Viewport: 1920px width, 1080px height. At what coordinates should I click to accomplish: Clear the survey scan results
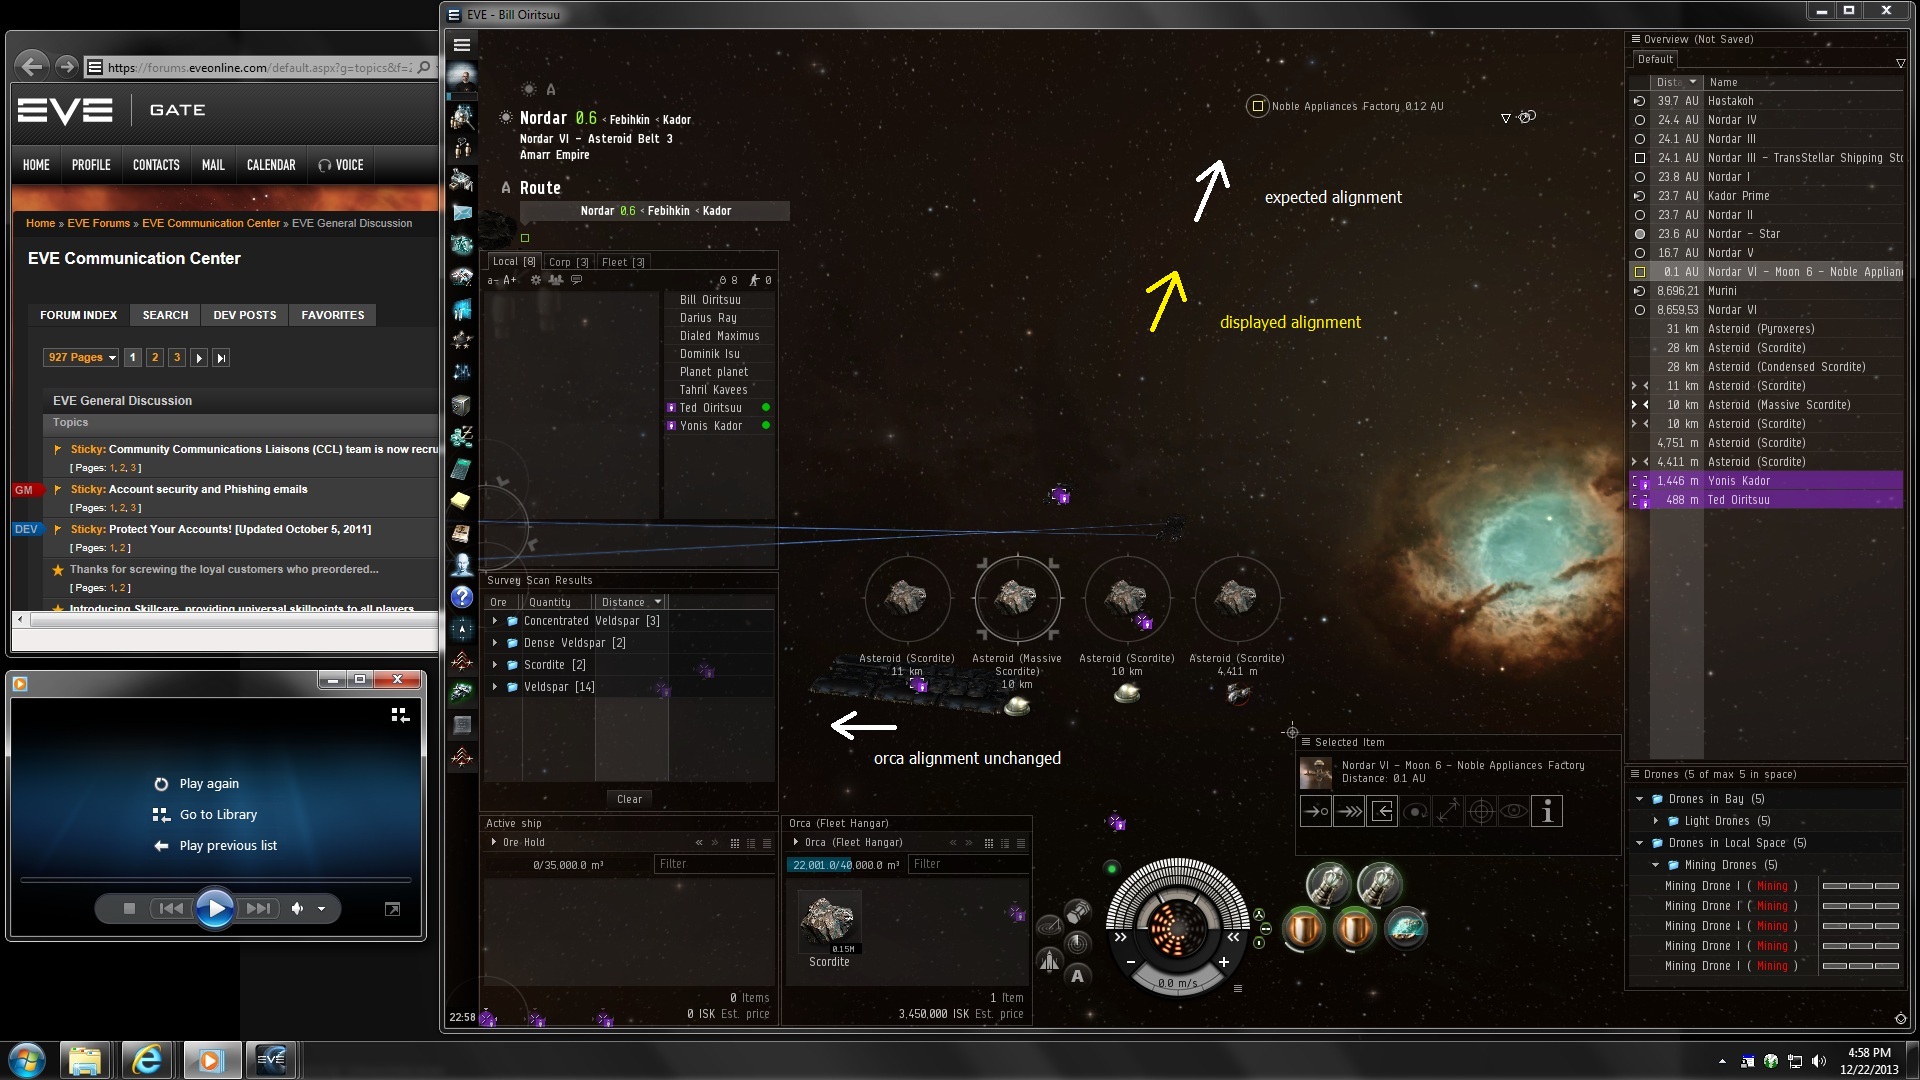(629, 799)
